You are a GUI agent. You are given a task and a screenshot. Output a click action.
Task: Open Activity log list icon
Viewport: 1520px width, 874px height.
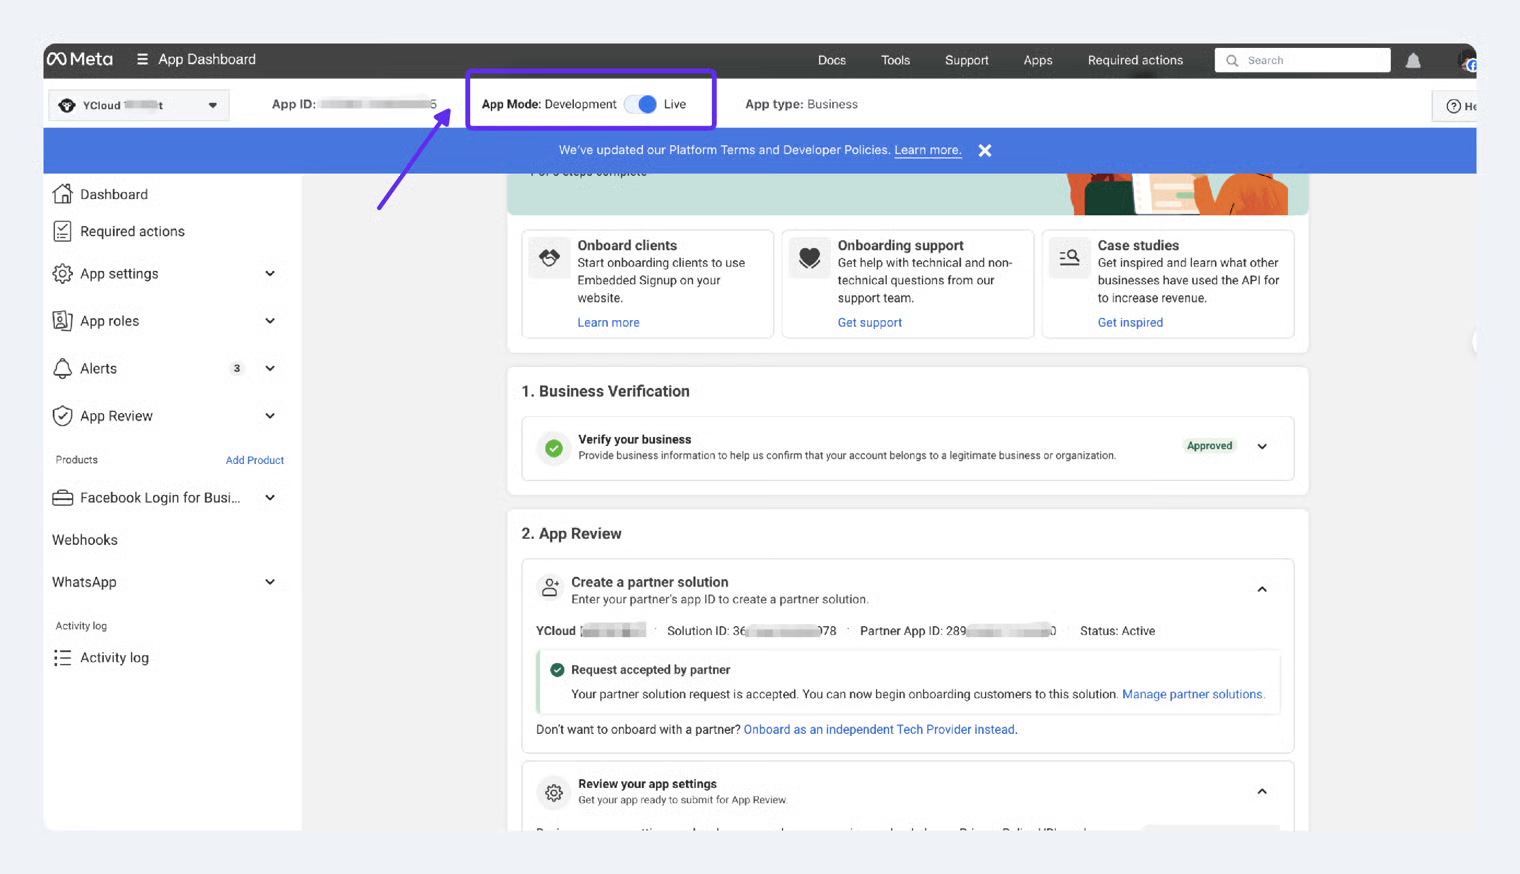coord(62,658)
